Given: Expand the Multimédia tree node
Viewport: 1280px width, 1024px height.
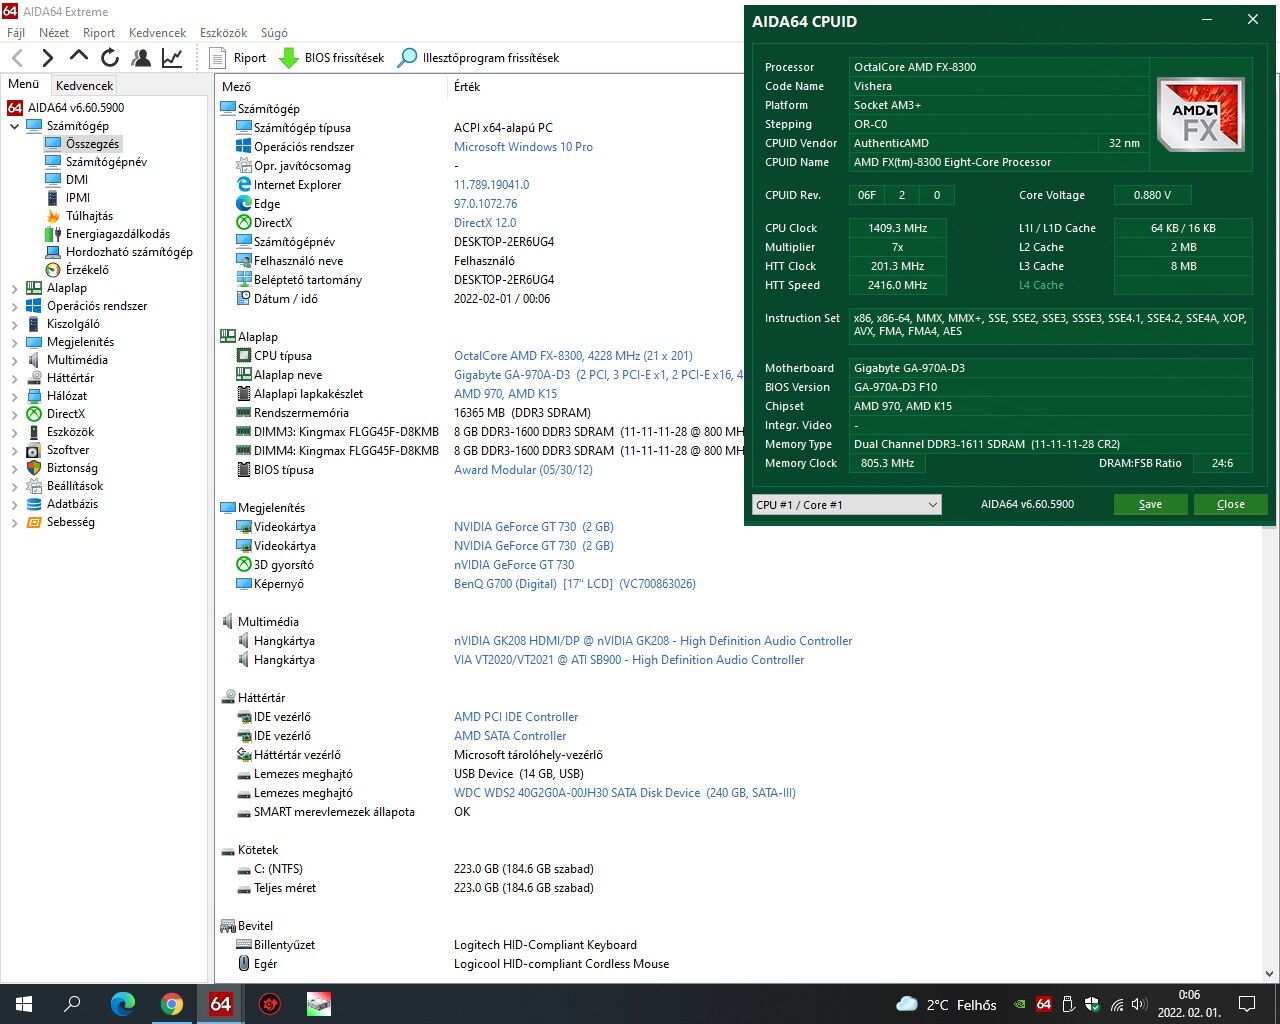Looking at the screenshot, I should coord(14,360).
